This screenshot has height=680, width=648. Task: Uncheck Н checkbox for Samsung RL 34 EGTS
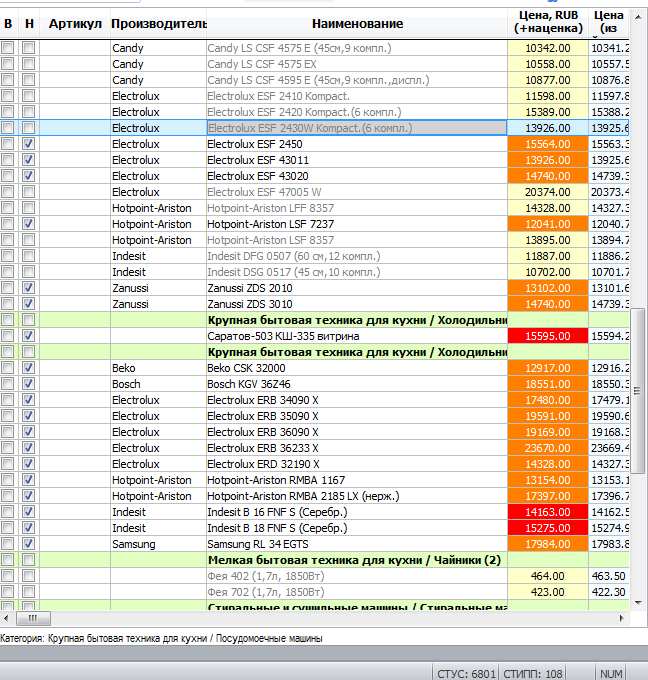[29, 544]
